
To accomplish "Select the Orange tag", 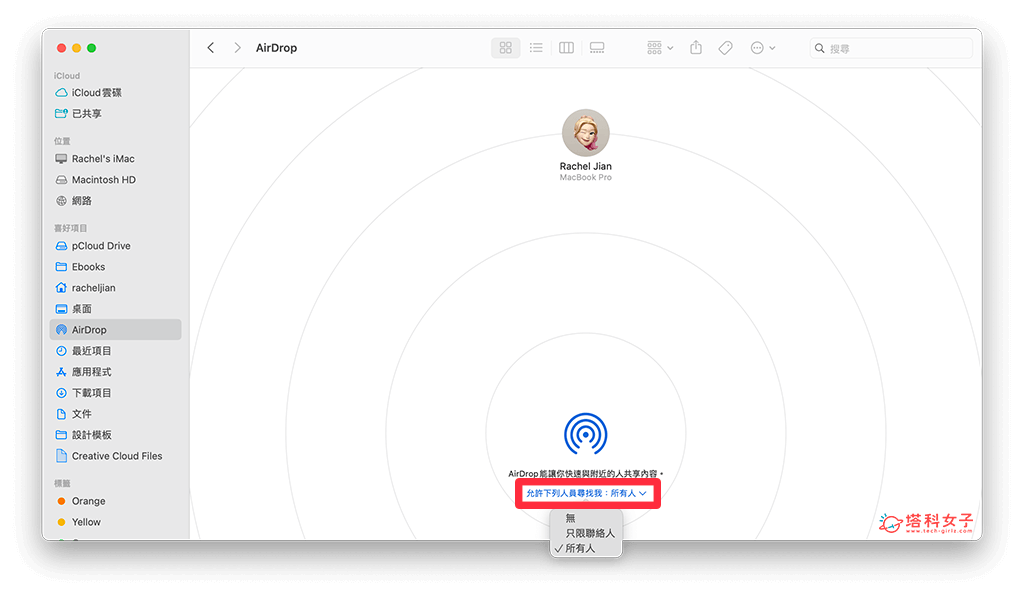I will tap(116, 501).
